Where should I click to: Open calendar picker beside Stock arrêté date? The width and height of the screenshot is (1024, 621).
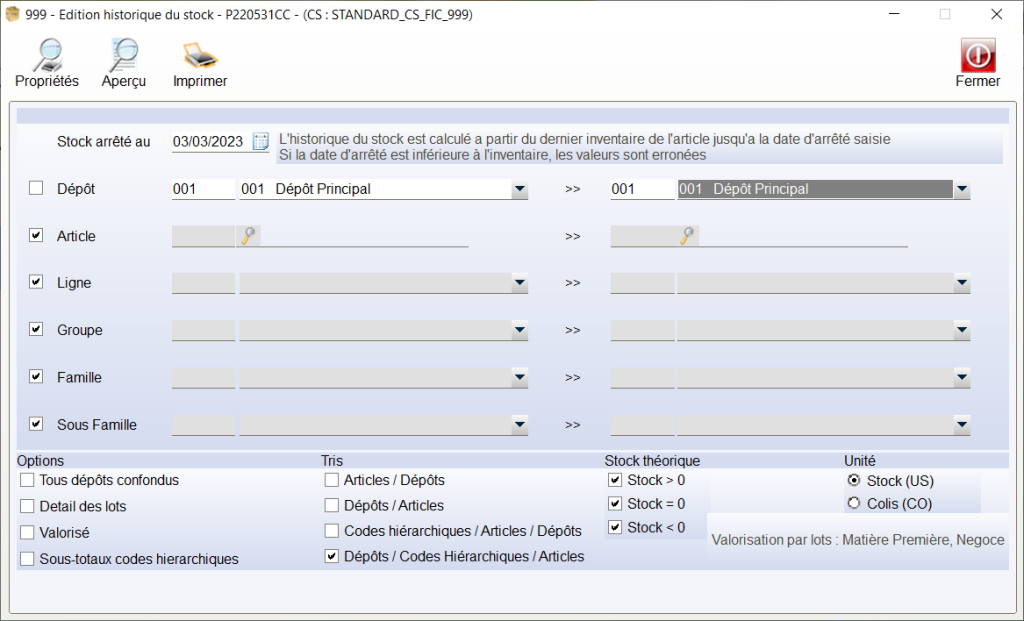[x=261, y=141]
